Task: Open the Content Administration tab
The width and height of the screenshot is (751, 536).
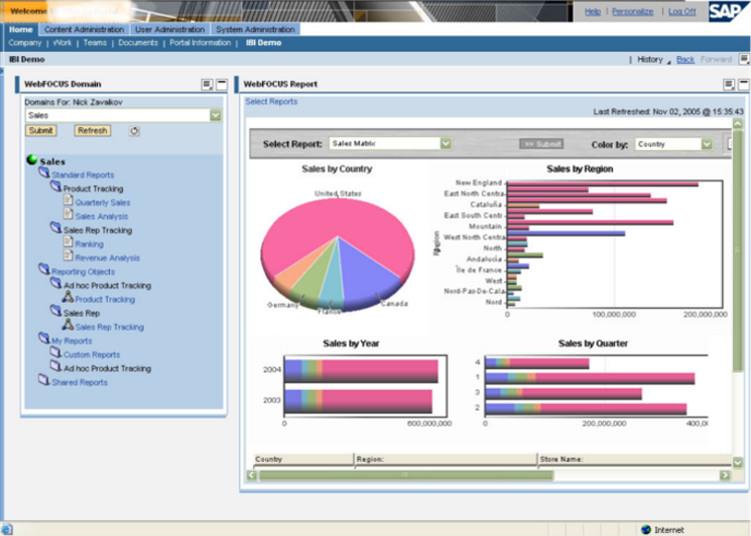Action: [x=84, y=29]
